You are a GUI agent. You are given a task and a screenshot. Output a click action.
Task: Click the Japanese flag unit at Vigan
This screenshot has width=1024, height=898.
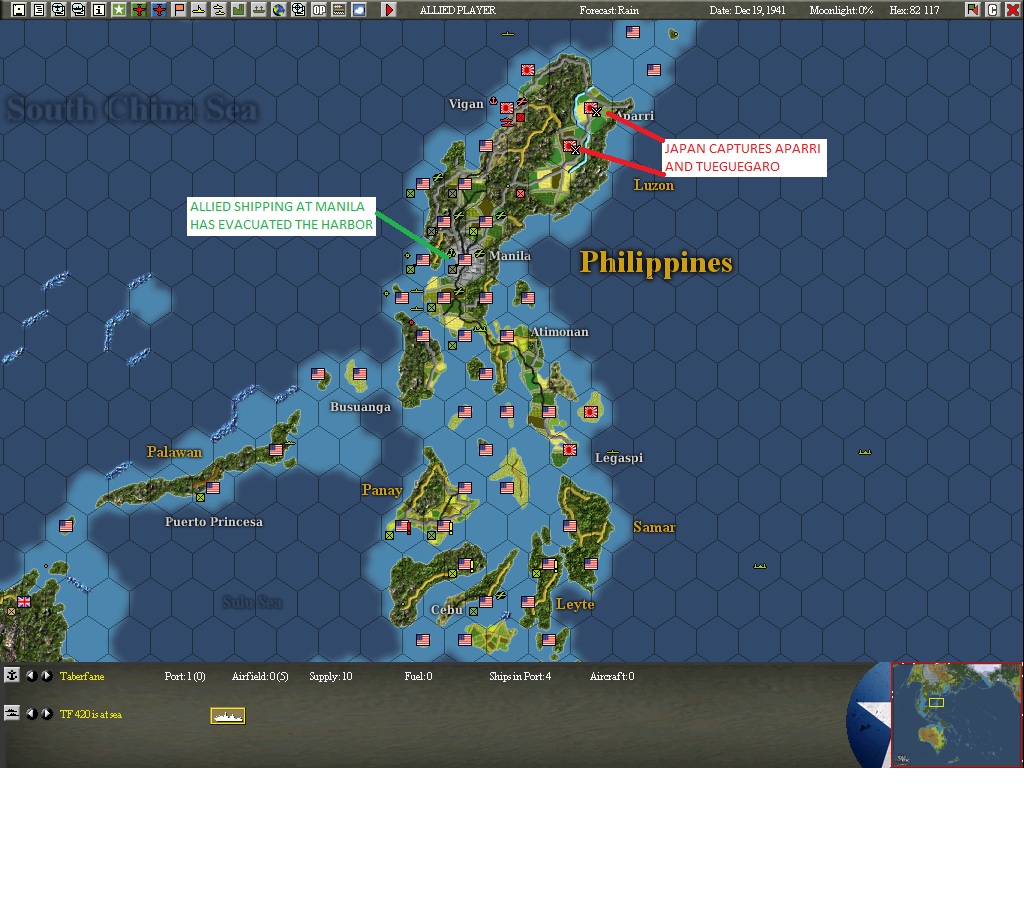507,108
